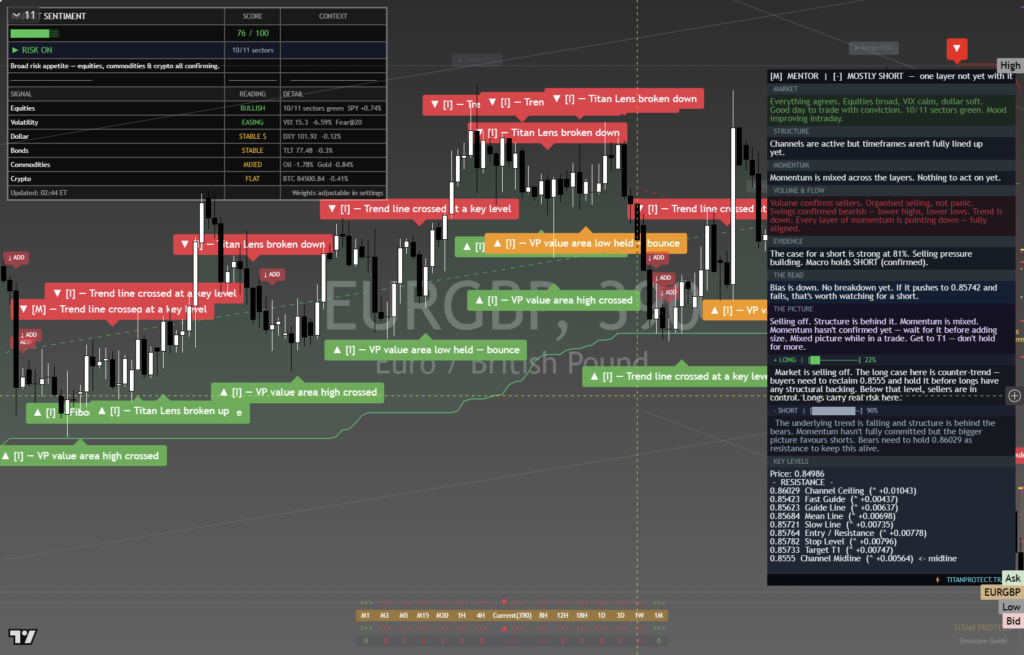Select the M1 timeframe
1024x655 pixels.
click(365, 615)
